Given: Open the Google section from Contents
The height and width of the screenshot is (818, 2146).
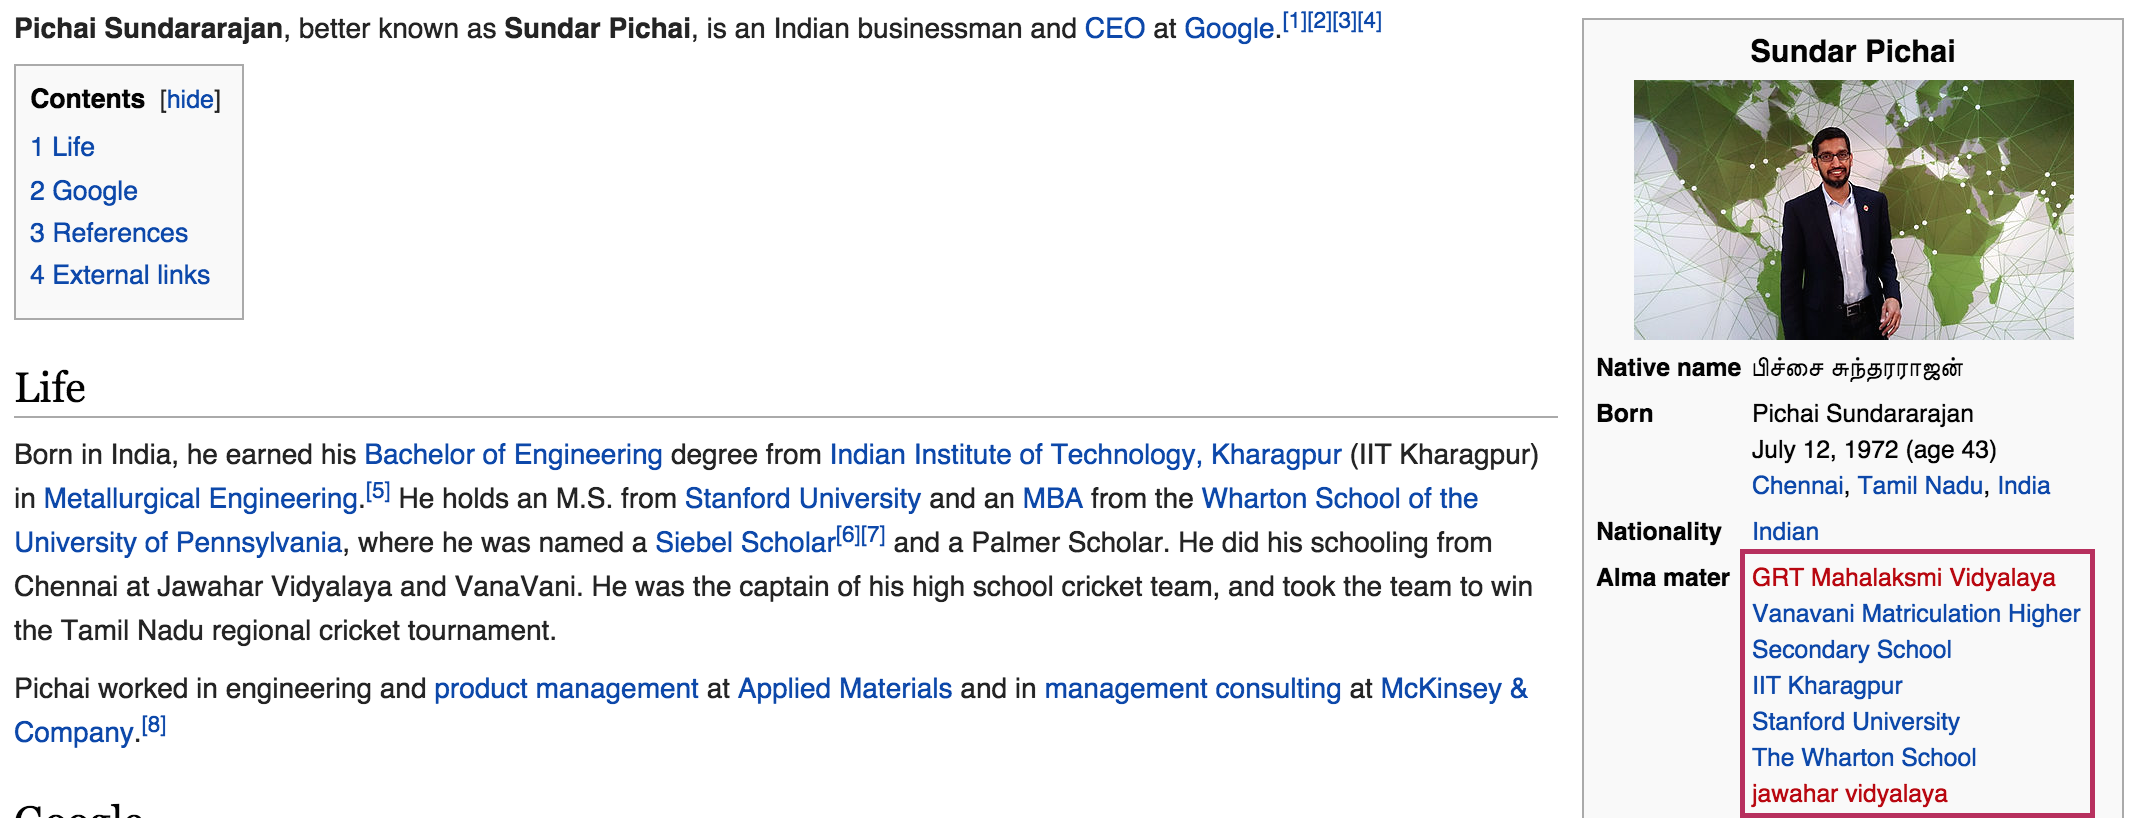Looking at the screenshot, I should tap(84, 191).
